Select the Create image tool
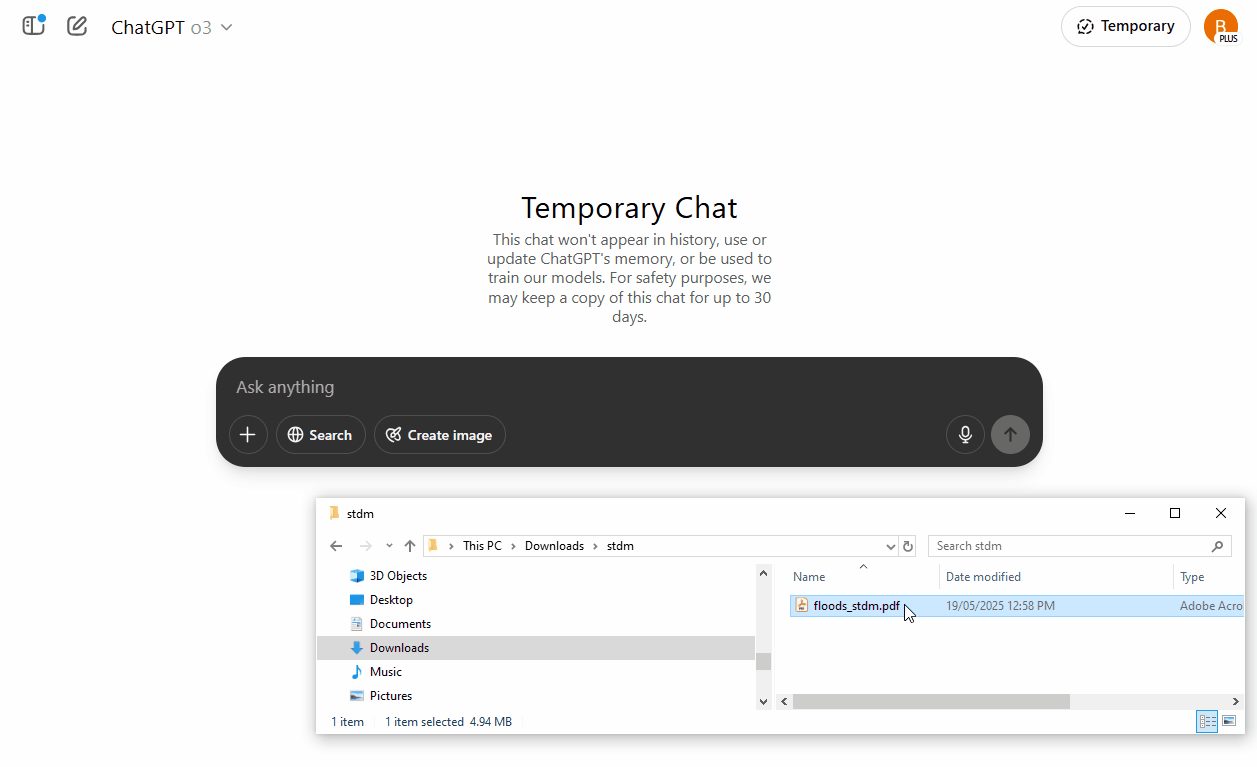 point(439,435)
